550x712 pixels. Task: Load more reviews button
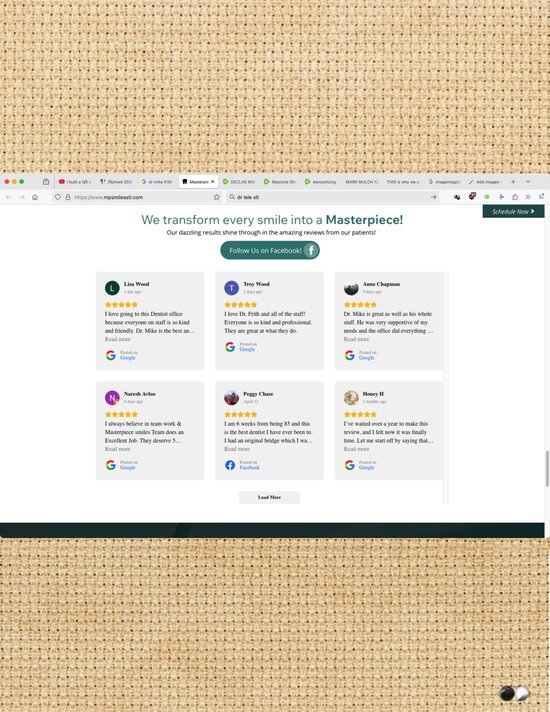(x=269, y=497)
